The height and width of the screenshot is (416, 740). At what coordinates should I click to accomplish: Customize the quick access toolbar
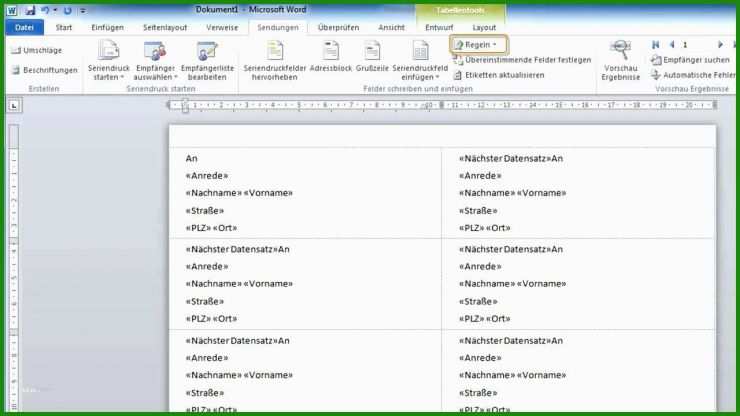83,10
